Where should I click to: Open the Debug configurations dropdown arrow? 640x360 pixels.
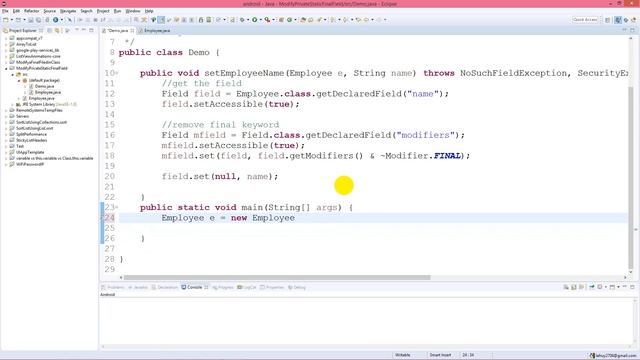[248, 20]
